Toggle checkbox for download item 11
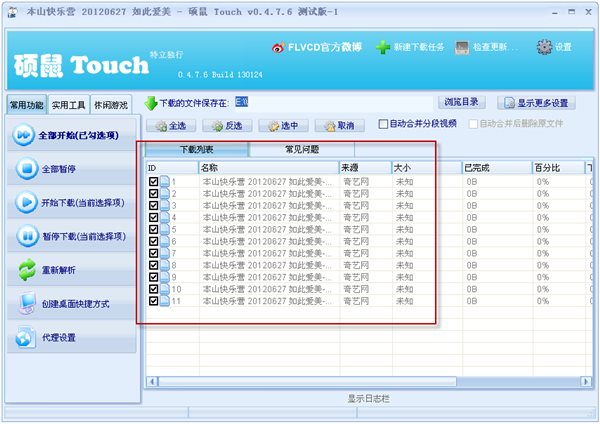Viewport: 600px width, 424px height. 153,301
